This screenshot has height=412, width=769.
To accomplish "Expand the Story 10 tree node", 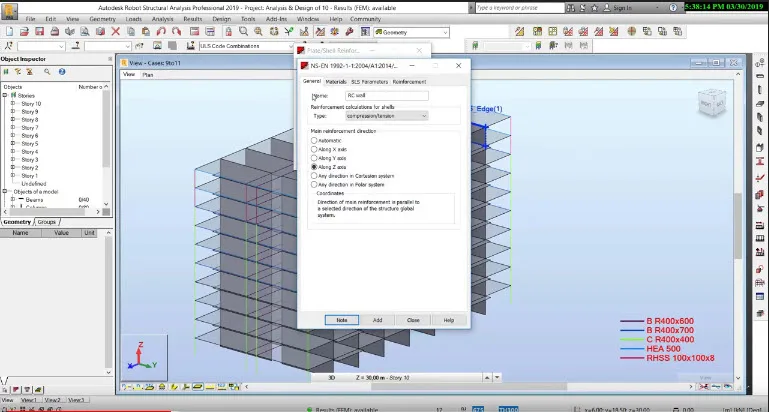I will (x=13, y=103).
